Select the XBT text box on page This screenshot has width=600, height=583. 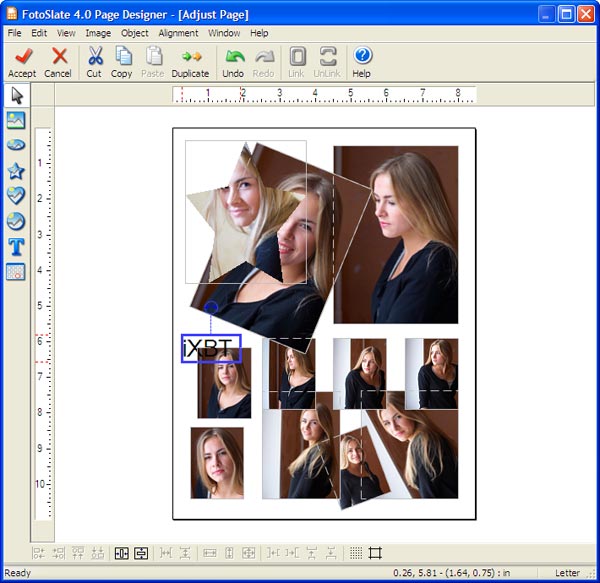pos(211,348)
